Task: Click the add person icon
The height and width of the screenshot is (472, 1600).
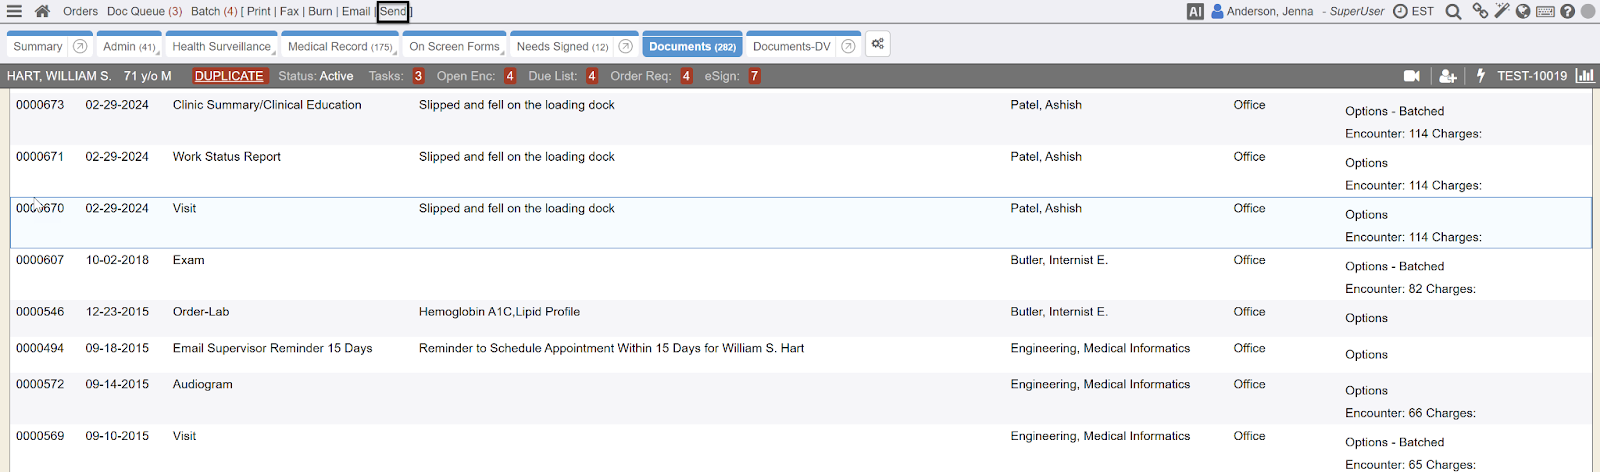Action: (1447, 76)
